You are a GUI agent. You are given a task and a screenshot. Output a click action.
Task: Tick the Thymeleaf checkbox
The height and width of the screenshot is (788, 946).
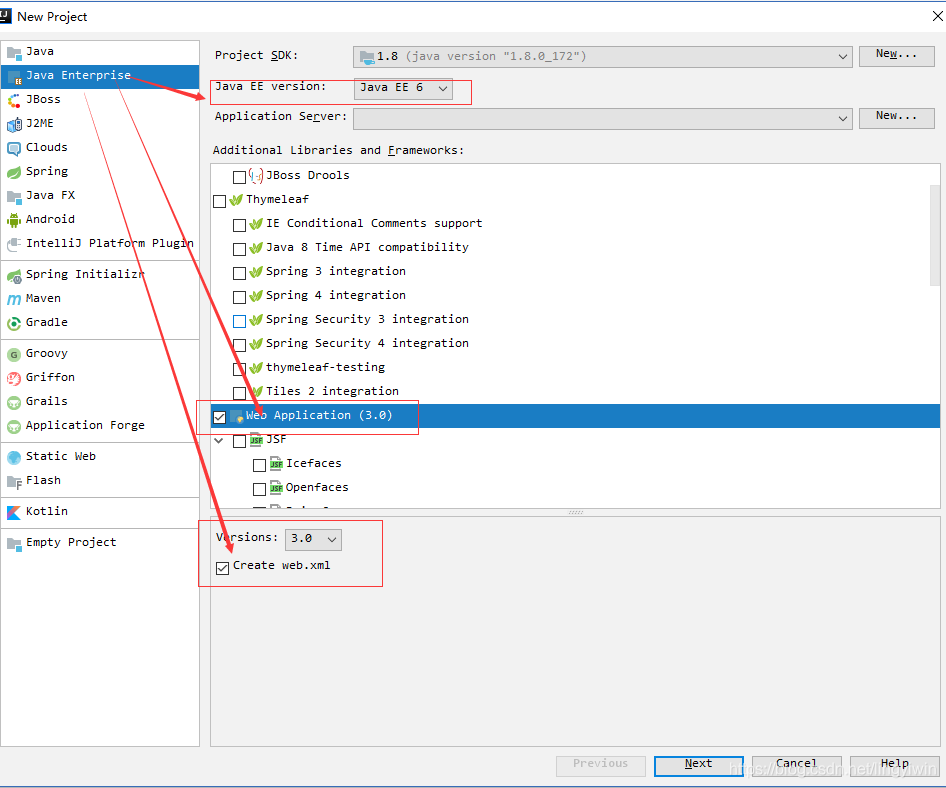(220, 201)
